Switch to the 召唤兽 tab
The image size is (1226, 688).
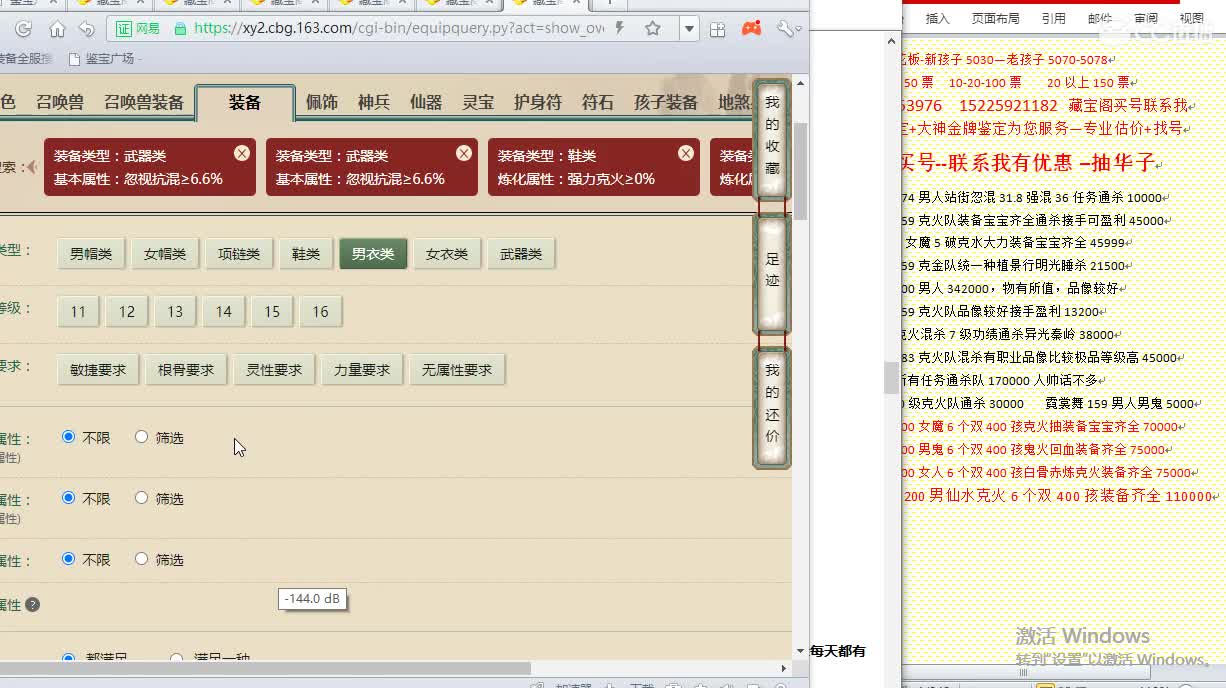coord(60,102)
